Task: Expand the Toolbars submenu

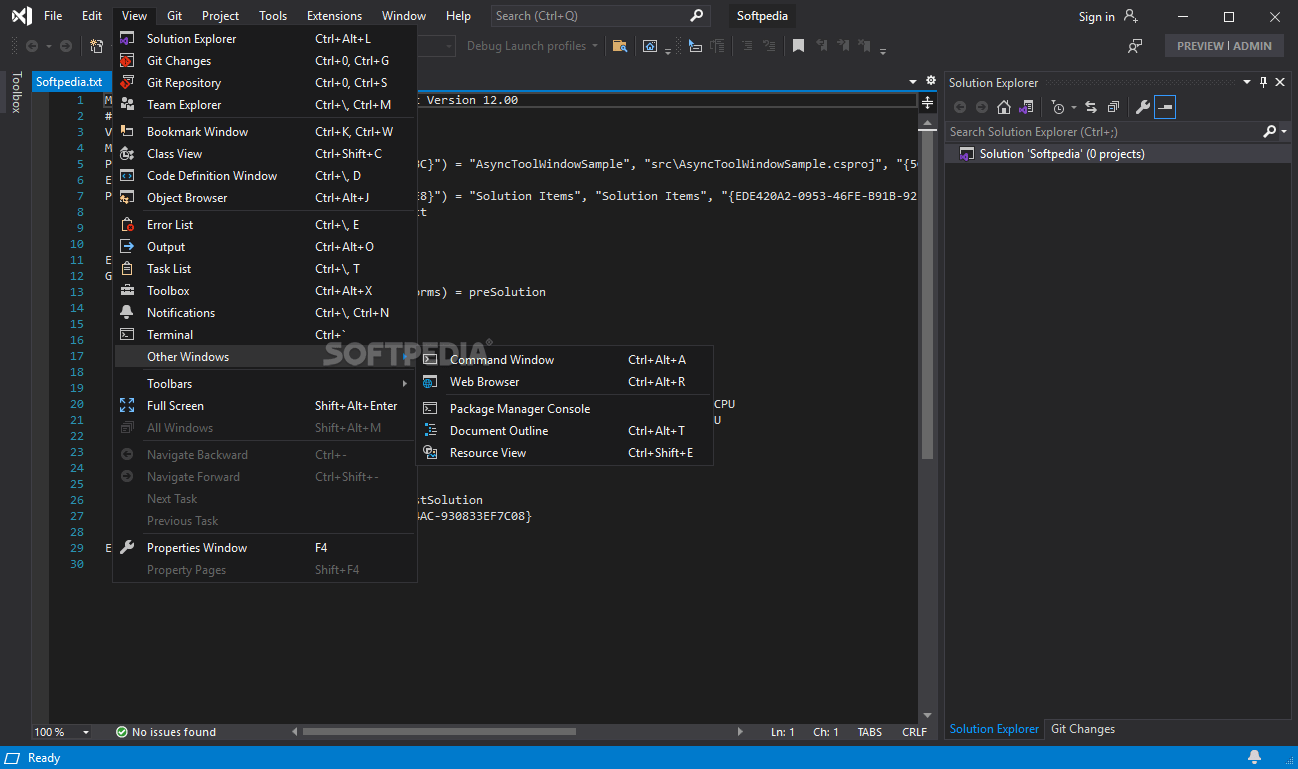Action: [169, 383]
